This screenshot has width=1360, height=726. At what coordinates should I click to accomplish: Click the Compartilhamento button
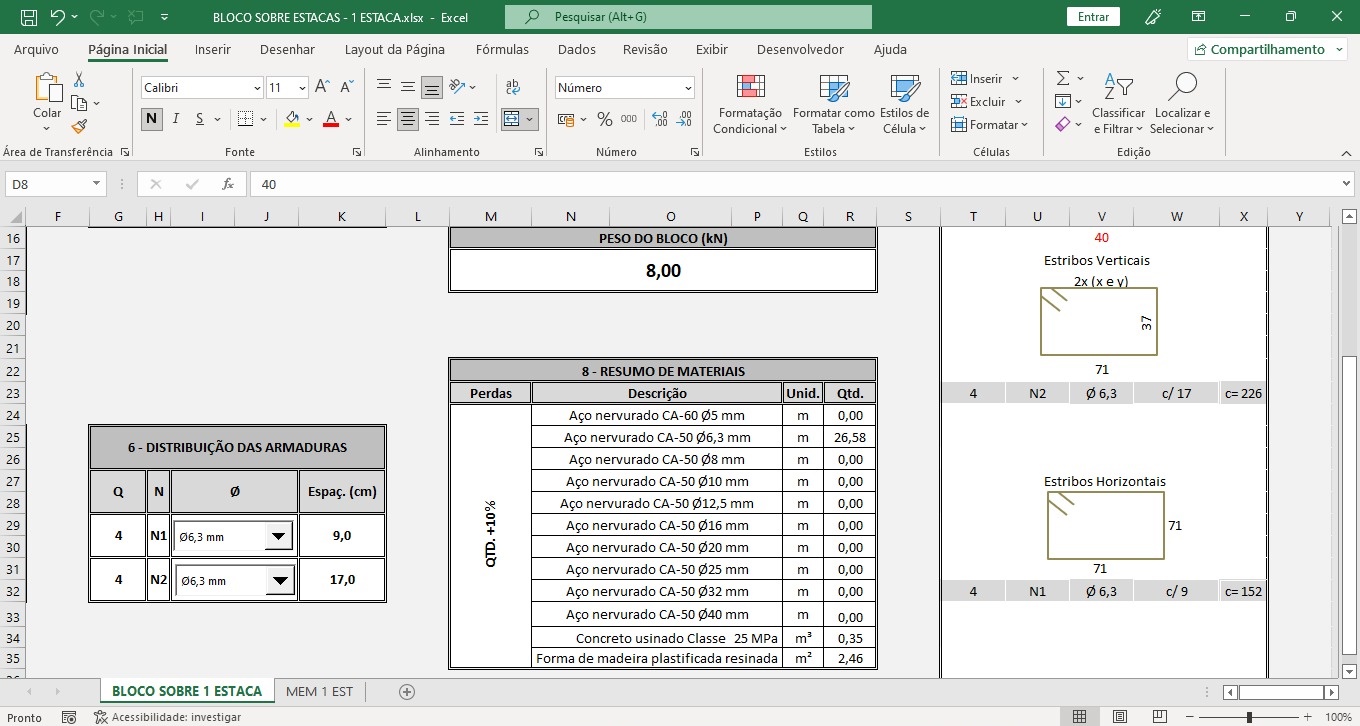click(1266, 49)
